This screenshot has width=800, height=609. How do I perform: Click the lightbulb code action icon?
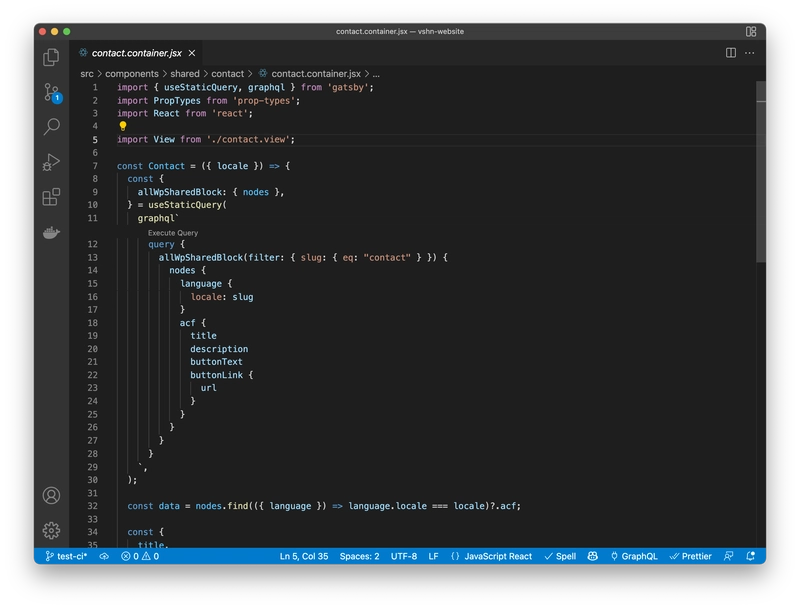pyautogui.click(x=123, y=126)
